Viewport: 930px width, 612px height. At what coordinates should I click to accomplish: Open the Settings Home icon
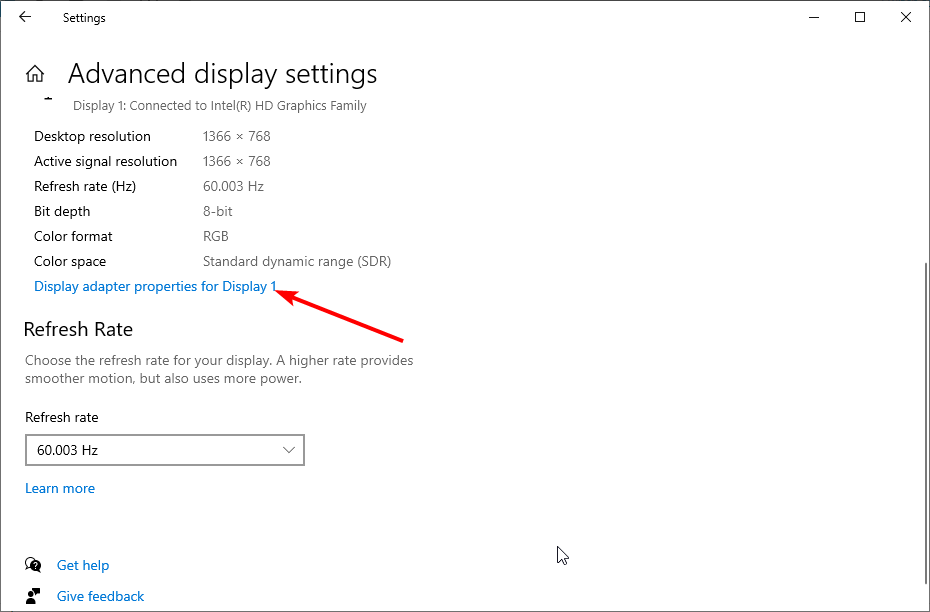(35, 74)
